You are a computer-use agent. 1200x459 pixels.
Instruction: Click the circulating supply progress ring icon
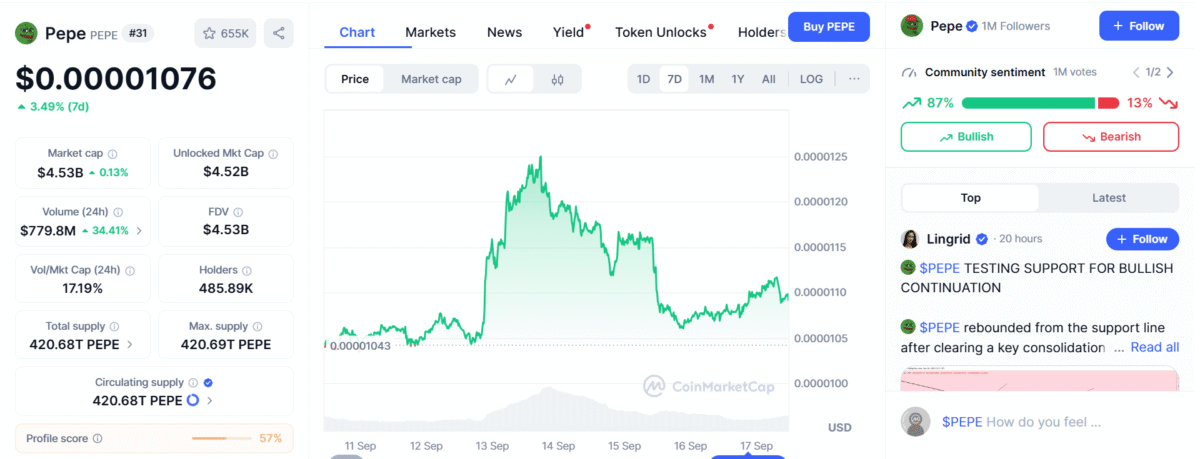(193, 400)
